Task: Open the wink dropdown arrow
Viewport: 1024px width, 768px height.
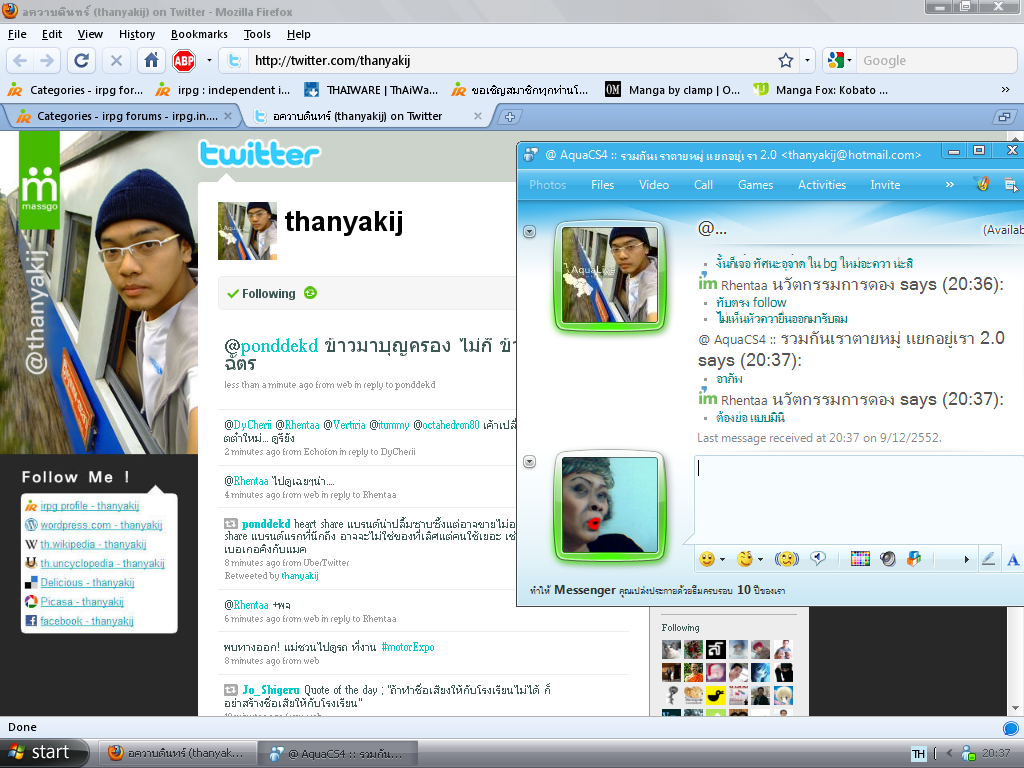Action: tap(761, 560)
